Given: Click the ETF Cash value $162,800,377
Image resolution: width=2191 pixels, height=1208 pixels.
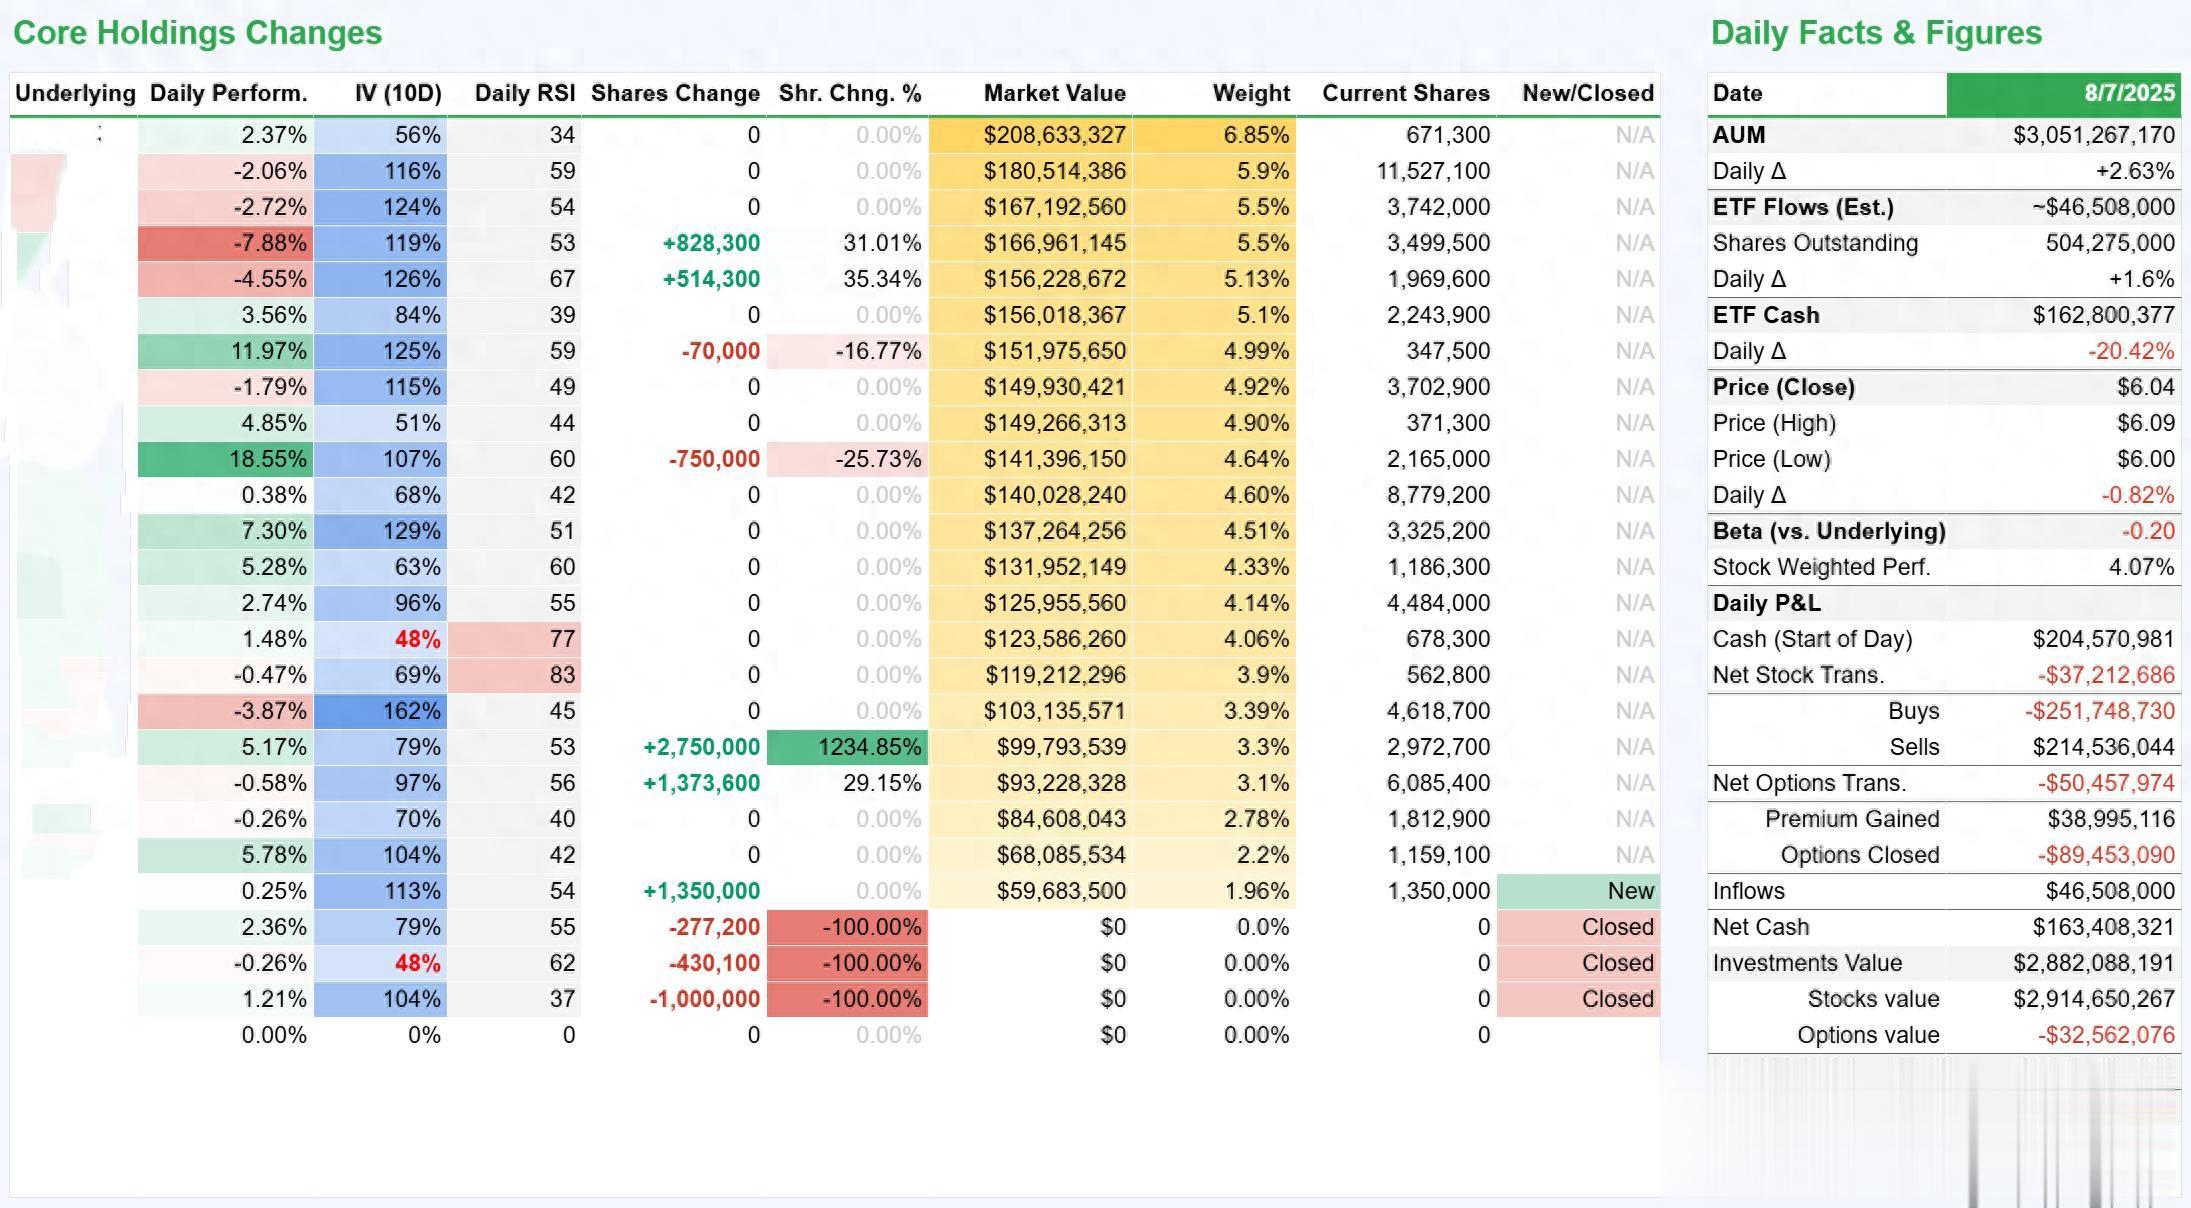Looking at the screenshot, I should (x=2103, y=315).
